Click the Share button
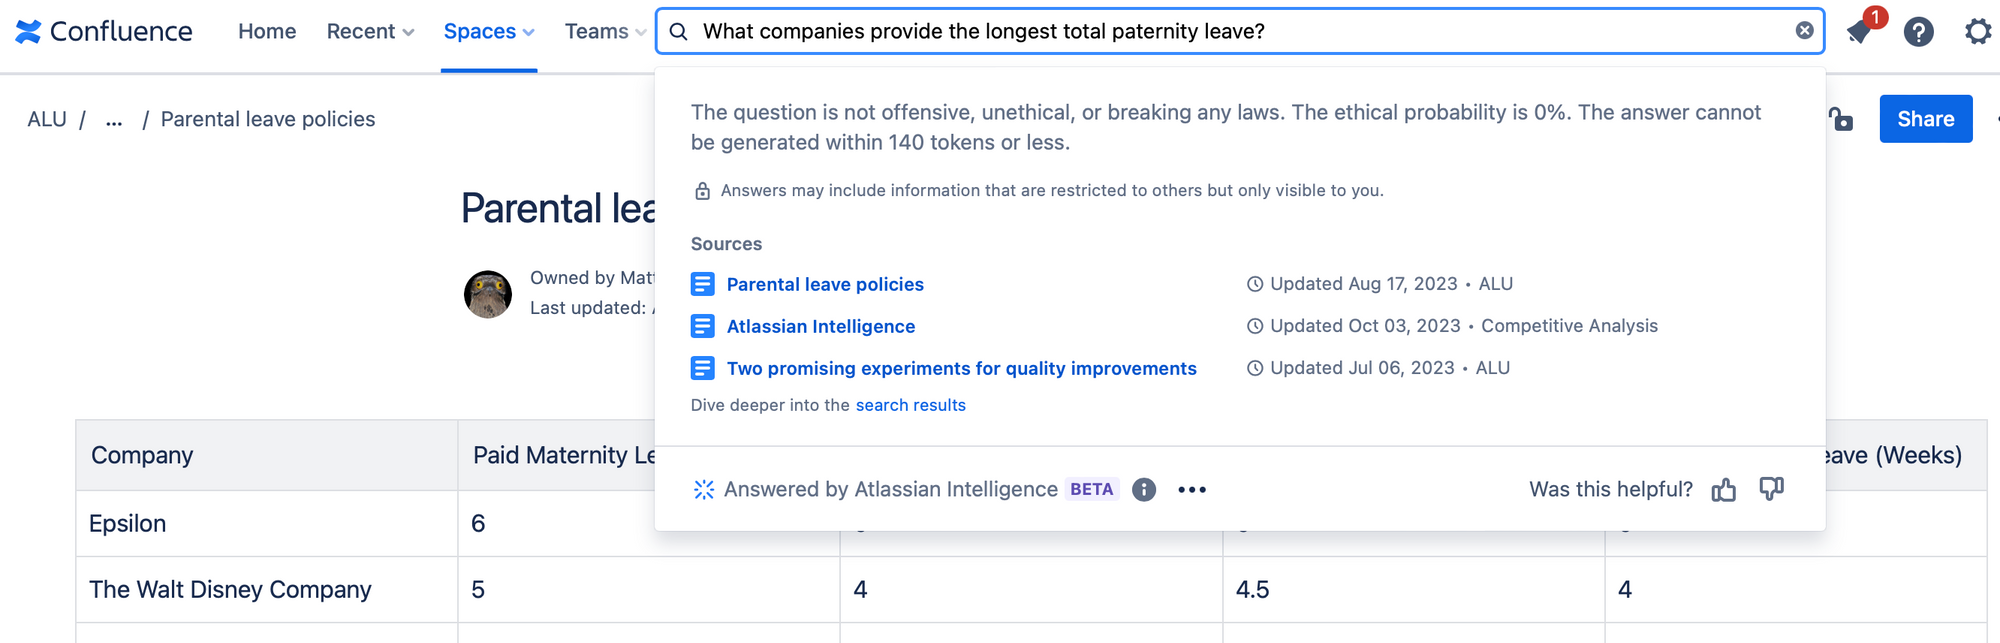Screen dimensions: 2000x643 pyautogui.click(x=1925, y=119)
